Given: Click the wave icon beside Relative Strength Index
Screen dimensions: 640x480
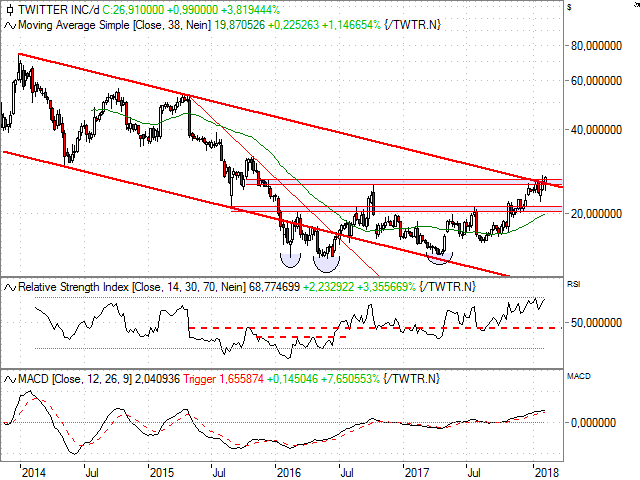Looking at the screenshot, I should pos(10,287).
